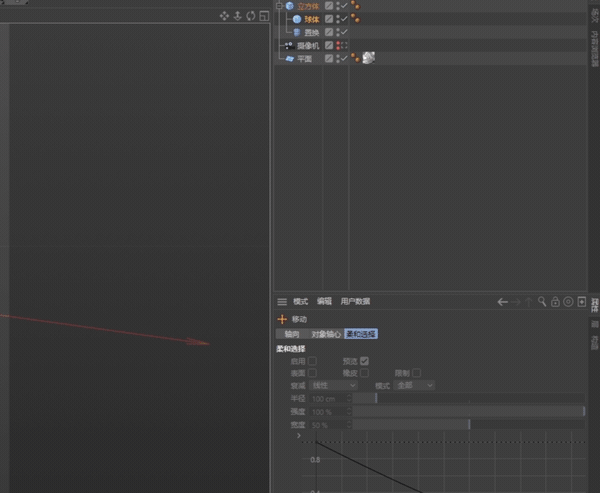Viewport: 600px width, 493px height.
Task: Click the attribute manager search magnifier
Action: (542, 302)
